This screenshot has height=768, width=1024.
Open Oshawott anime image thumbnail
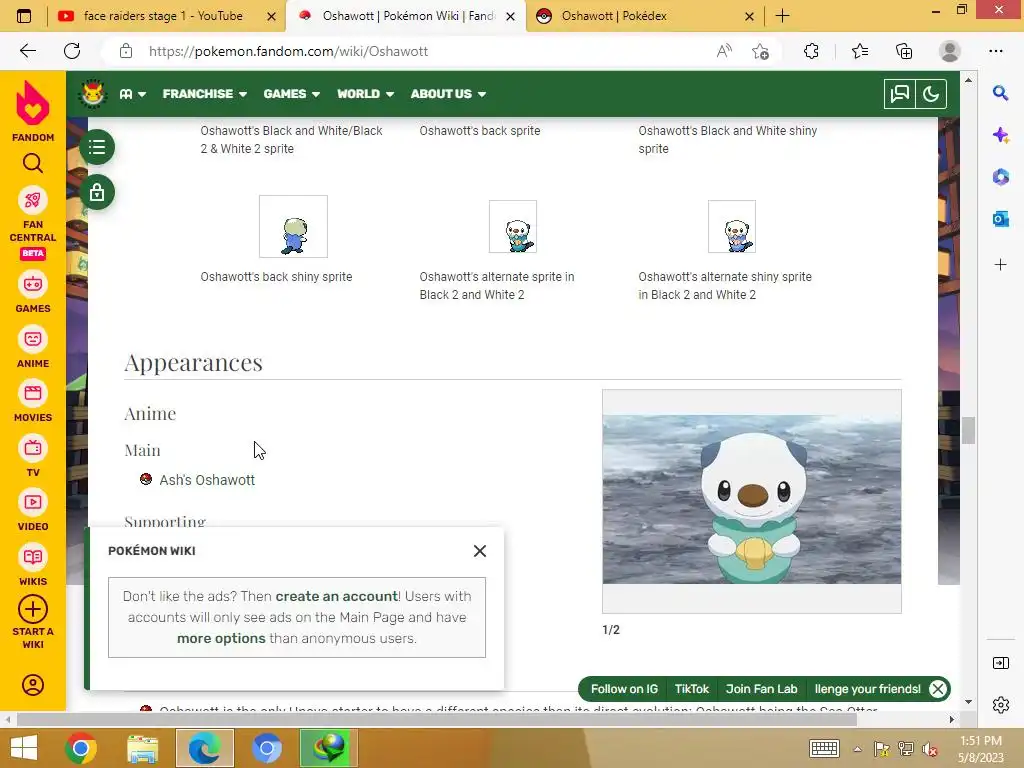(x=752, y=500)
